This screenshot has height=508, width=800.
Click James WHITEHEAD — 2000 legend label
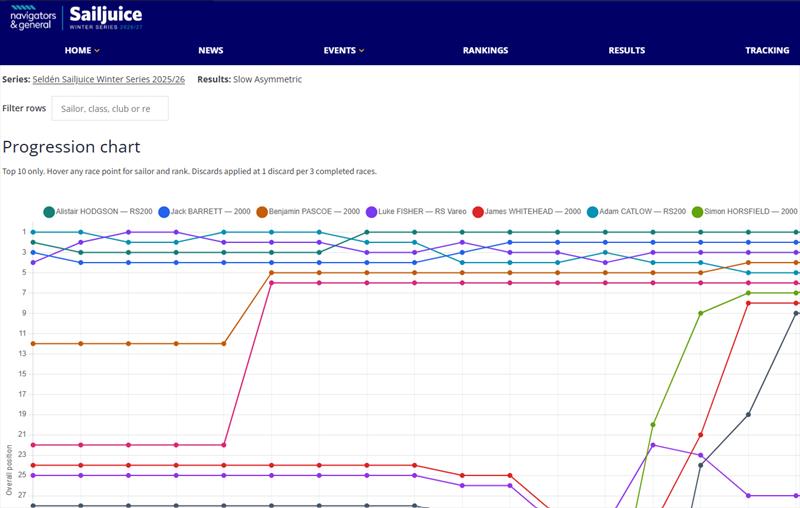(x=533, y=211)
